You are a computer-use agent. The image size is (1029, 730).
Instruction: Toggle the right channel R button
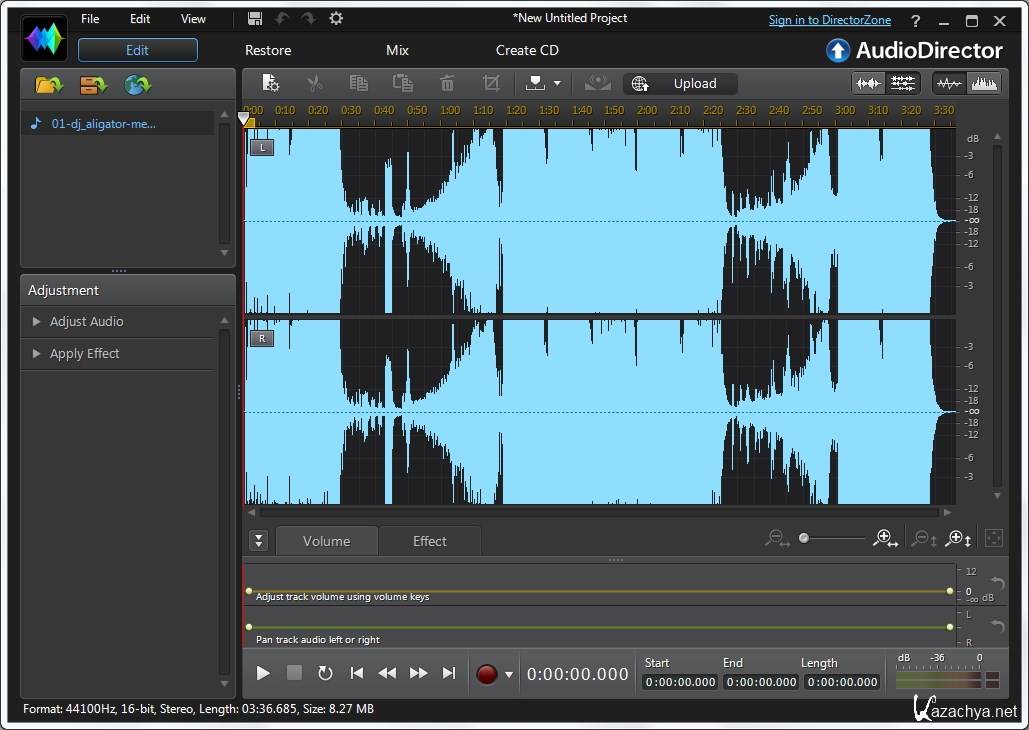click(261, 338)
